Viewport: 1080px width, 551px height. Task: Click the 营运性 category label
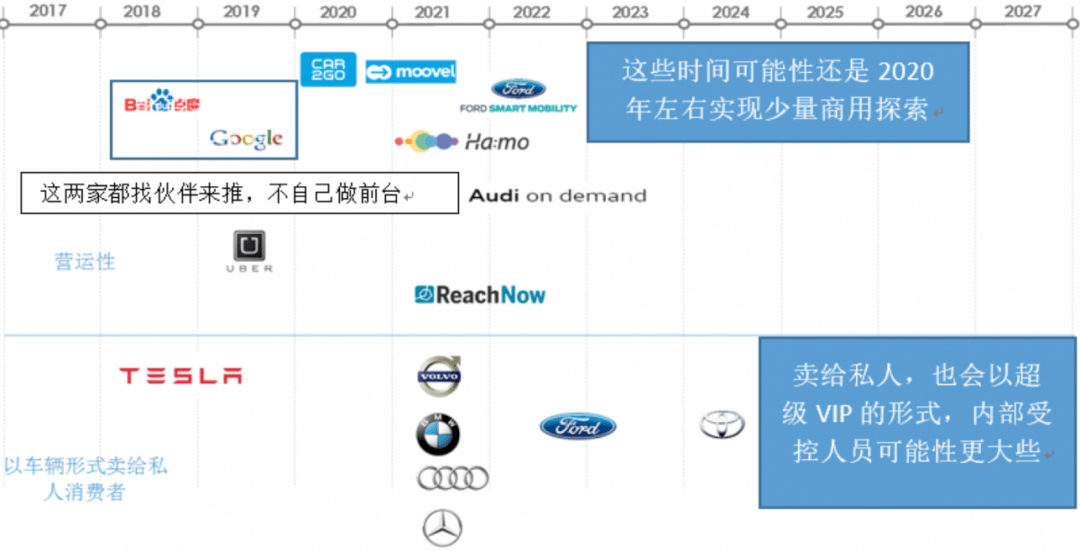85,262
